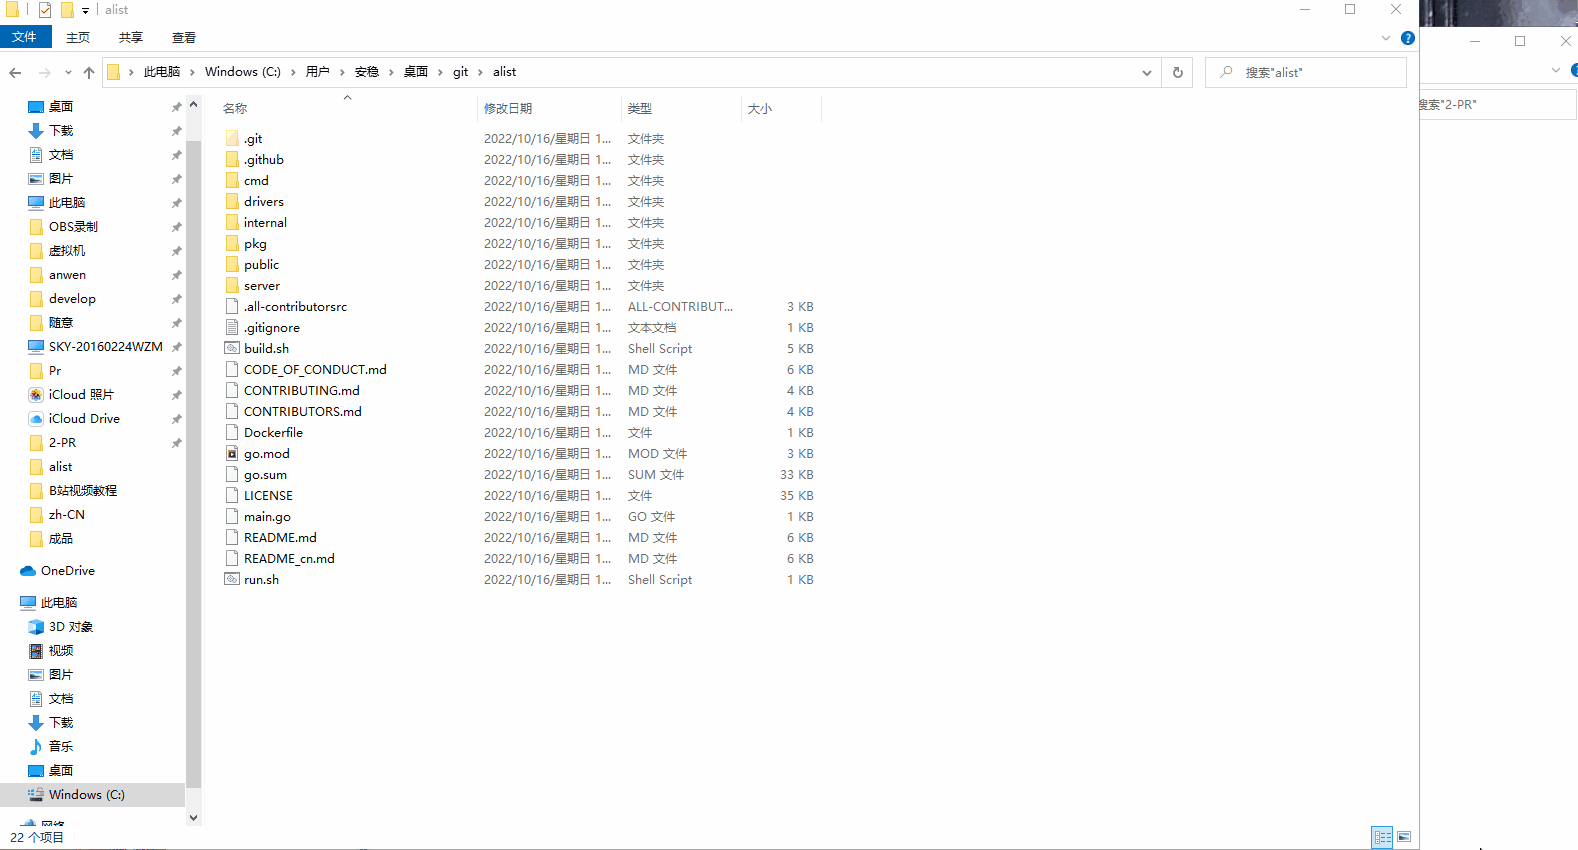Expand the ribbon with the chevron
This screenshot has height=850, width=1578.
point(1385,38)
